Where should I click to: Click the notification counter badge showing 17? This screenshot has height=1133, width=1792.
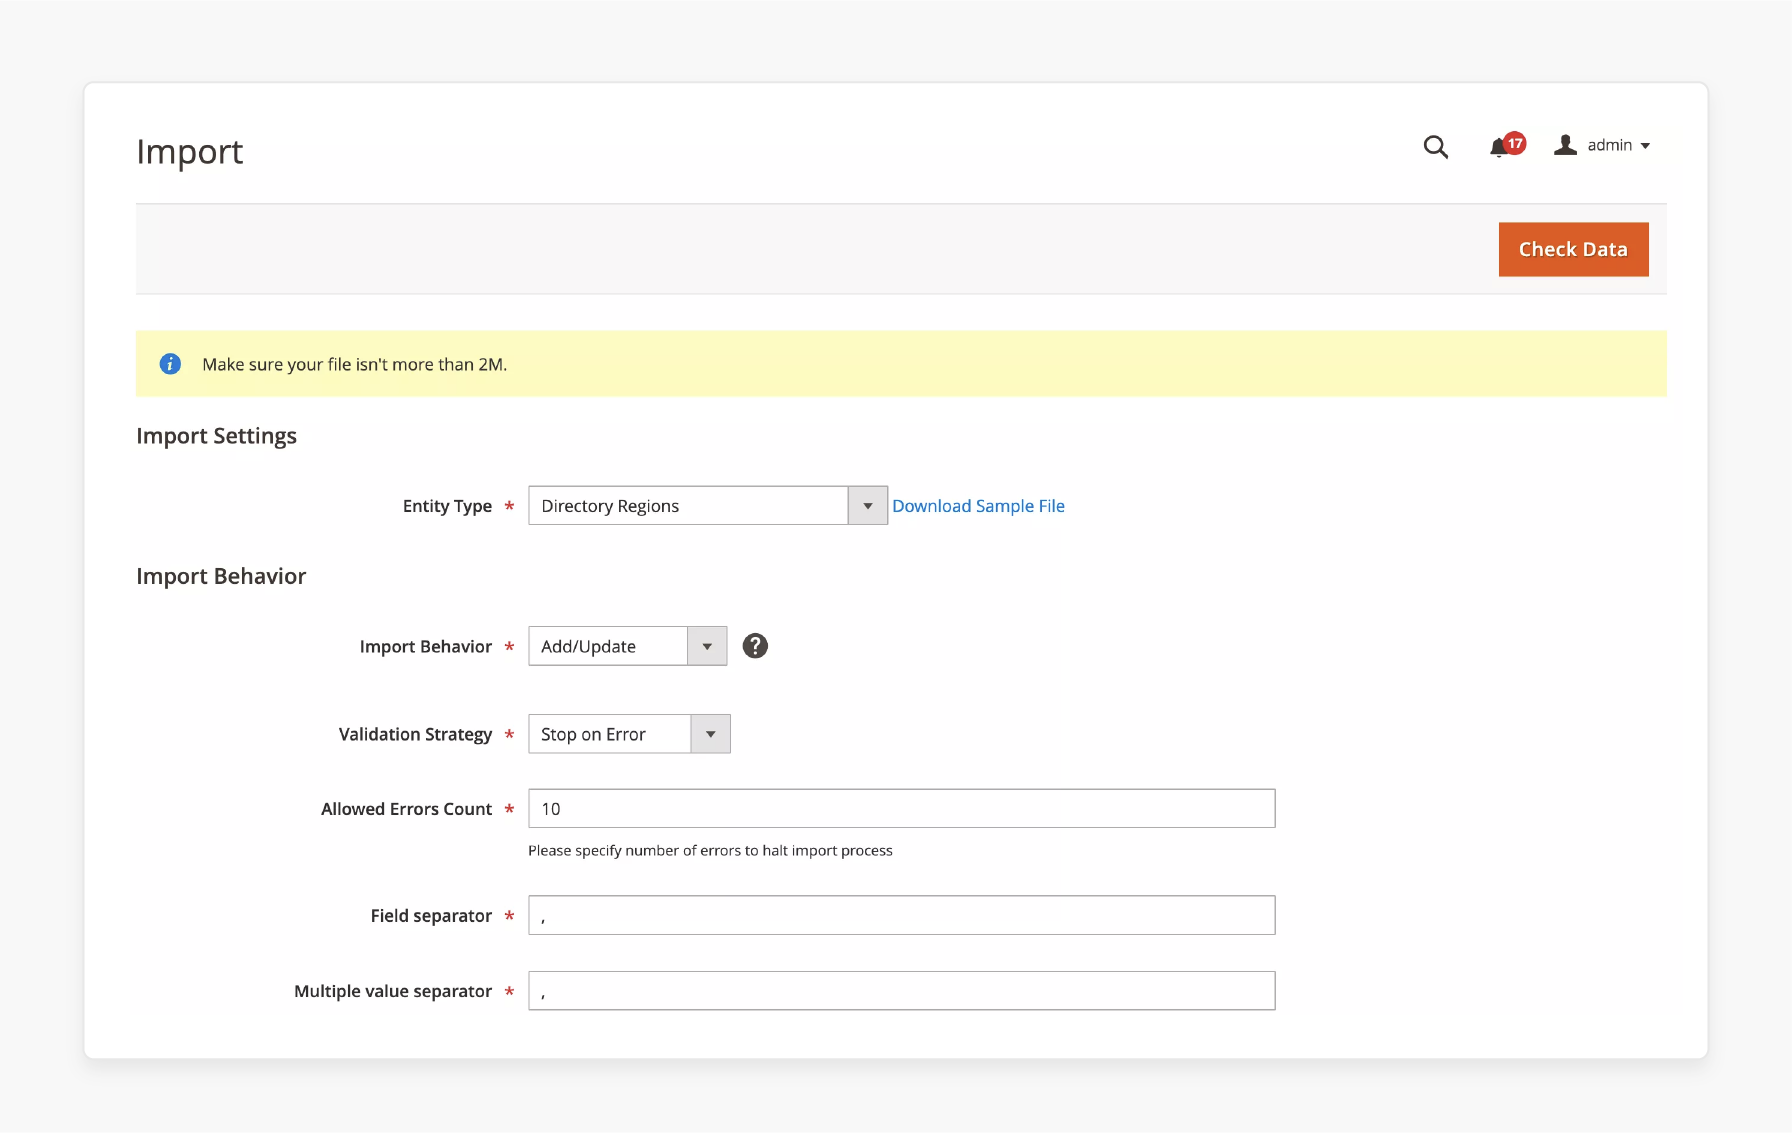tap(1513, 143)
